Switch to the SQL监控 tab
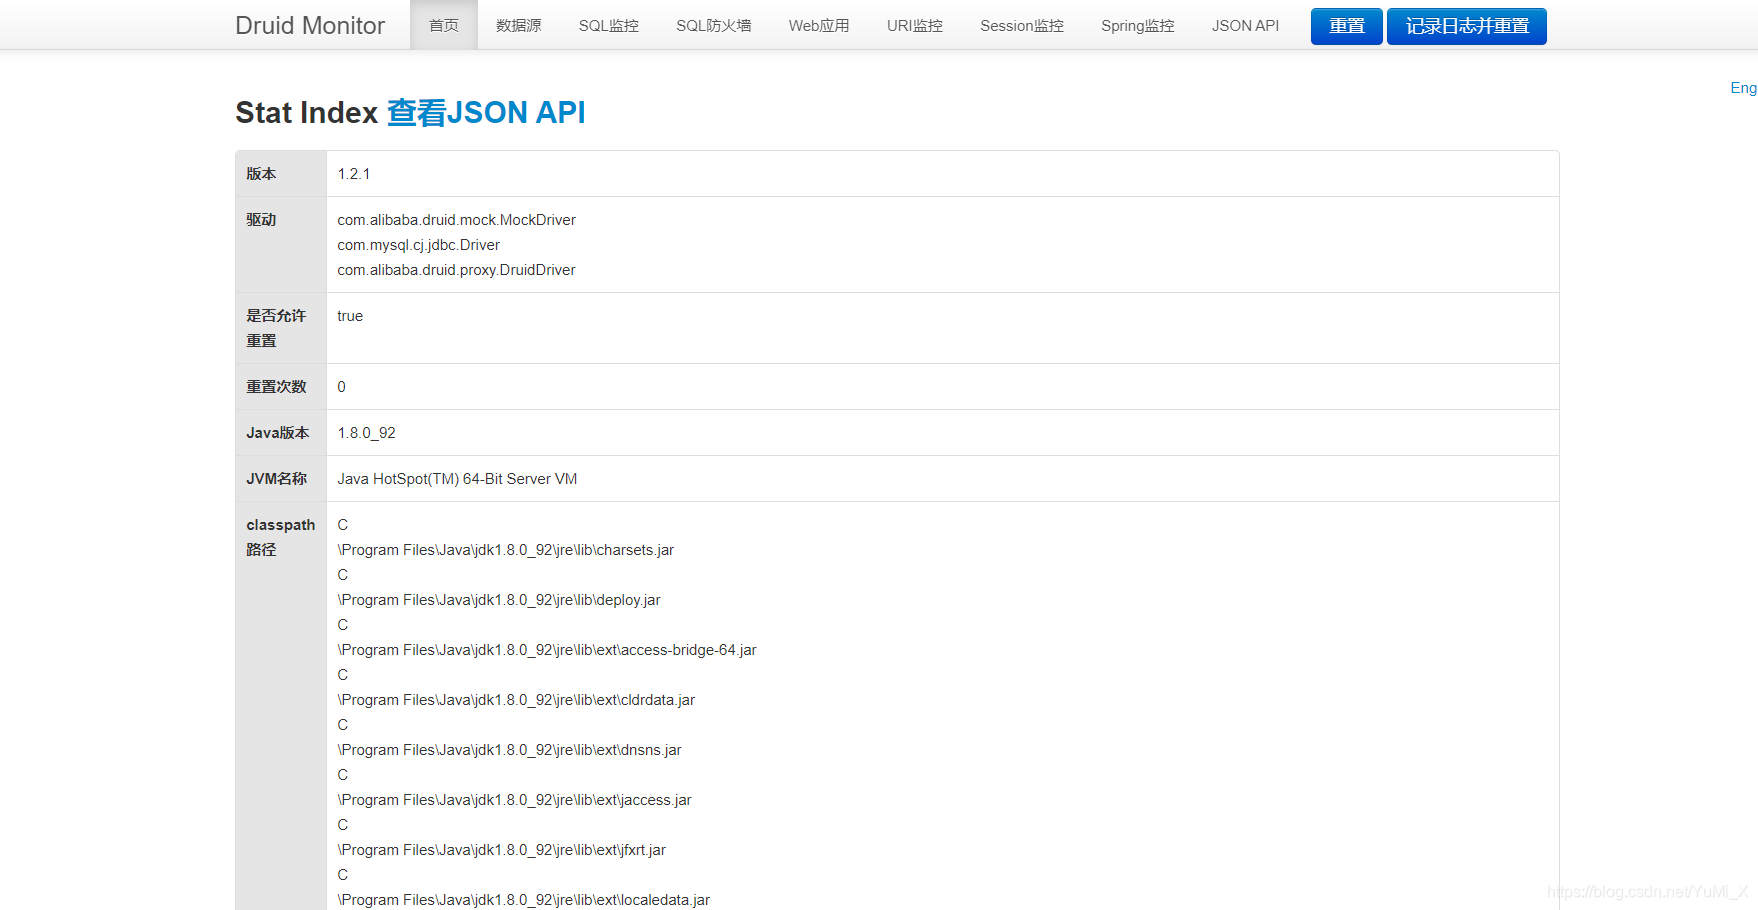Image resolution: width=1758 pixels, height=910 pixels. pyautogui.click(x=609, y=25)
